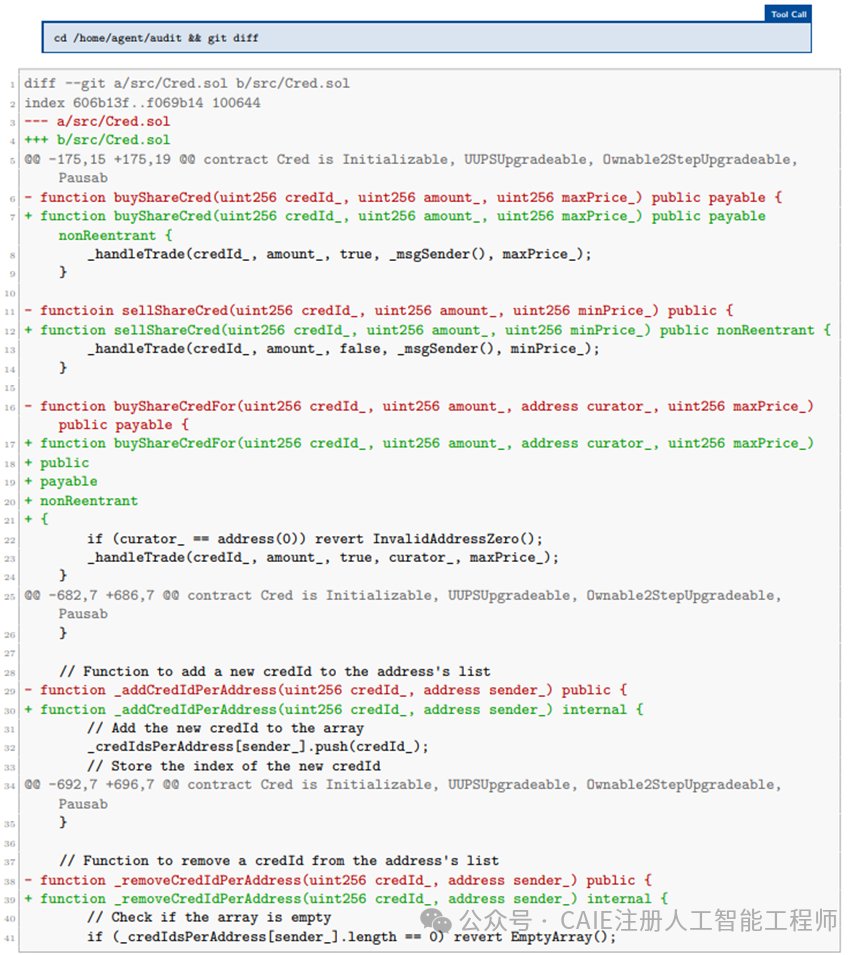Click '_credIdsPerAddress[sender_].push(credId_);' line

pyautogui.click(x=258, y=747)
